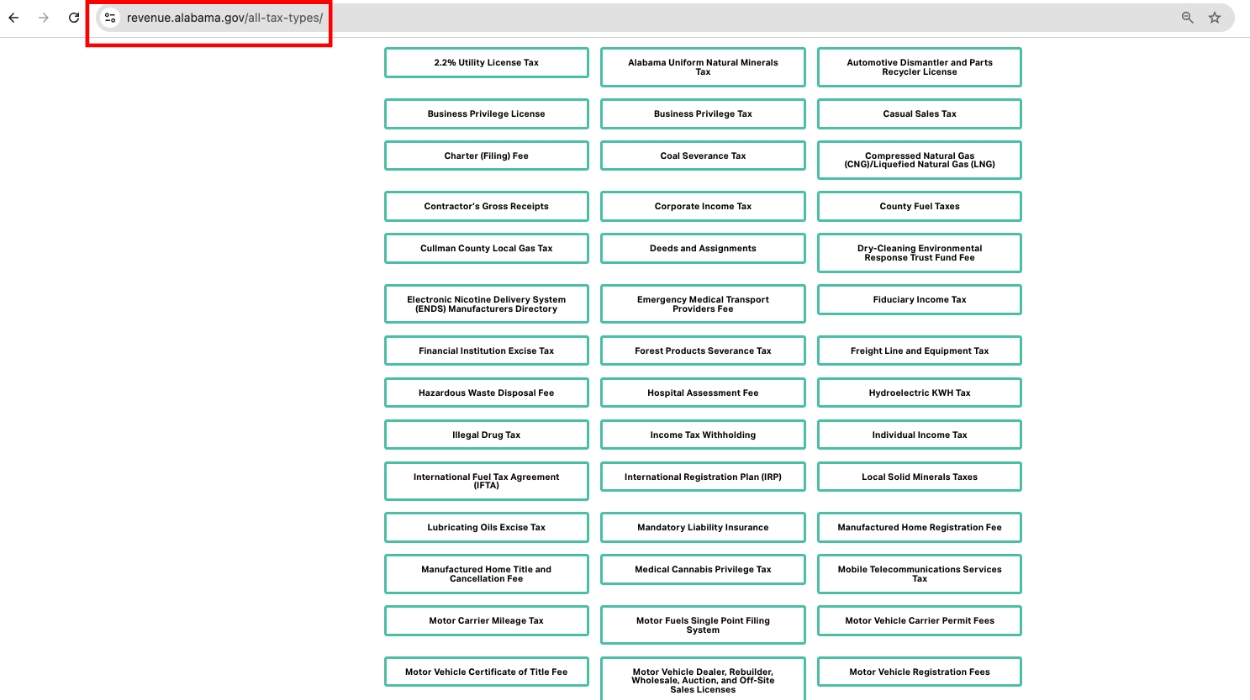Click Hazardous Waste Disposal Fee
Screen dimensions: 1250x700
coord(486,393)
